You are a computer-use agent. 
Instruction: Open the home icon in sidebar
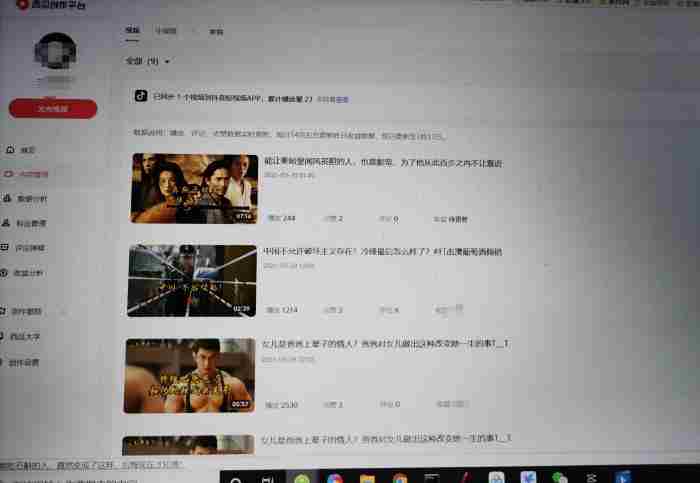(11, 149)
